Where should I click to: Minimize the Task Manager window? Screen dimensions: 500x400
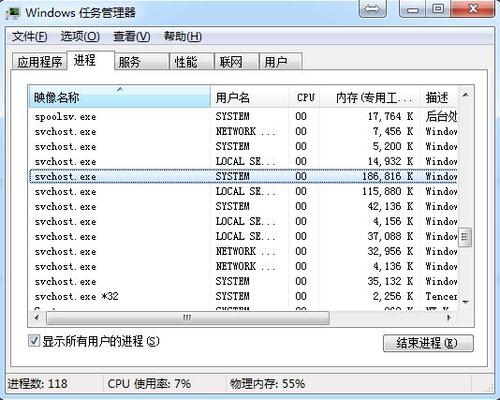point(412,8)
